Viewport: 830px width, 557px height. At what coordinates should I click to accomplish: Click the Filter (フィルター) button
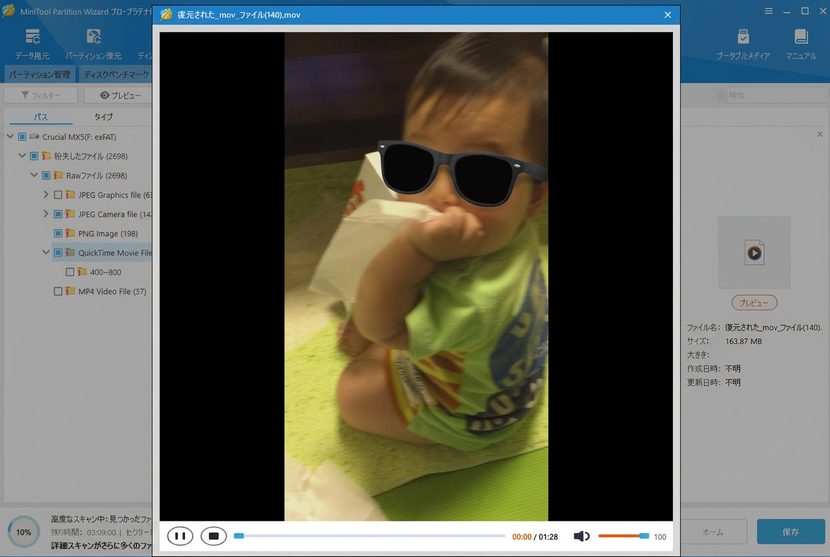41,95
